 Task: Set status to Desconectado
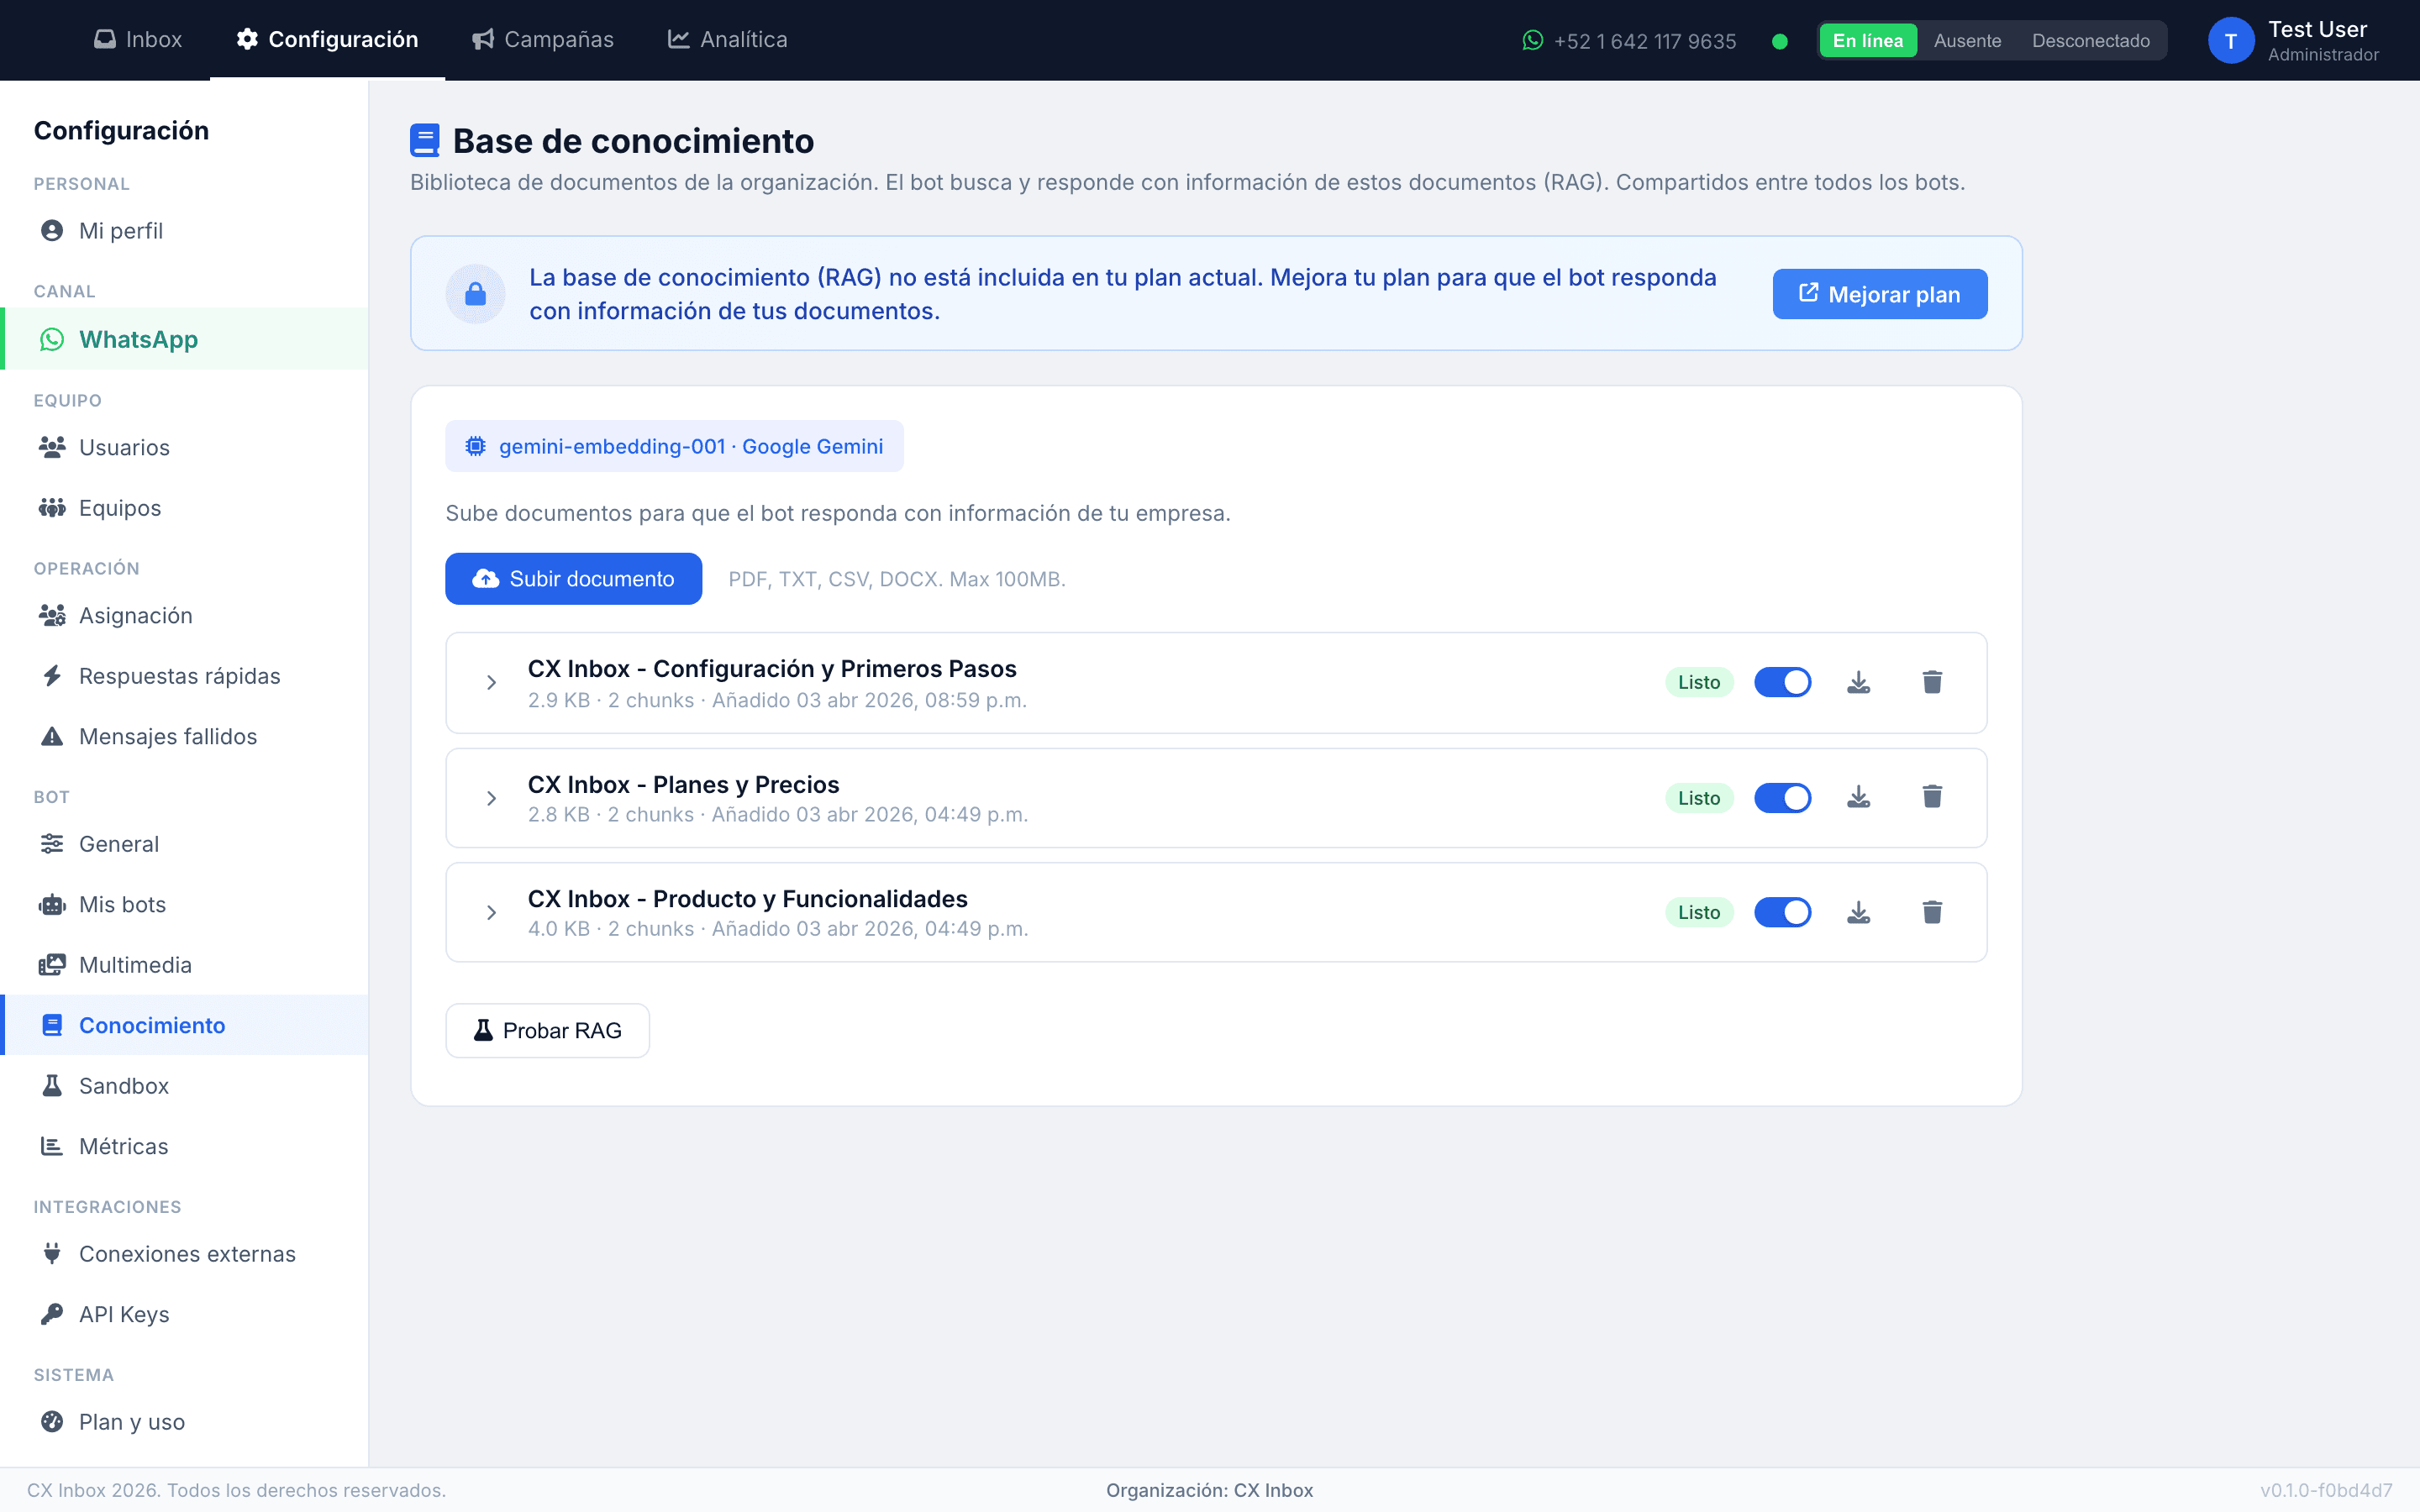click(2090, 41)
